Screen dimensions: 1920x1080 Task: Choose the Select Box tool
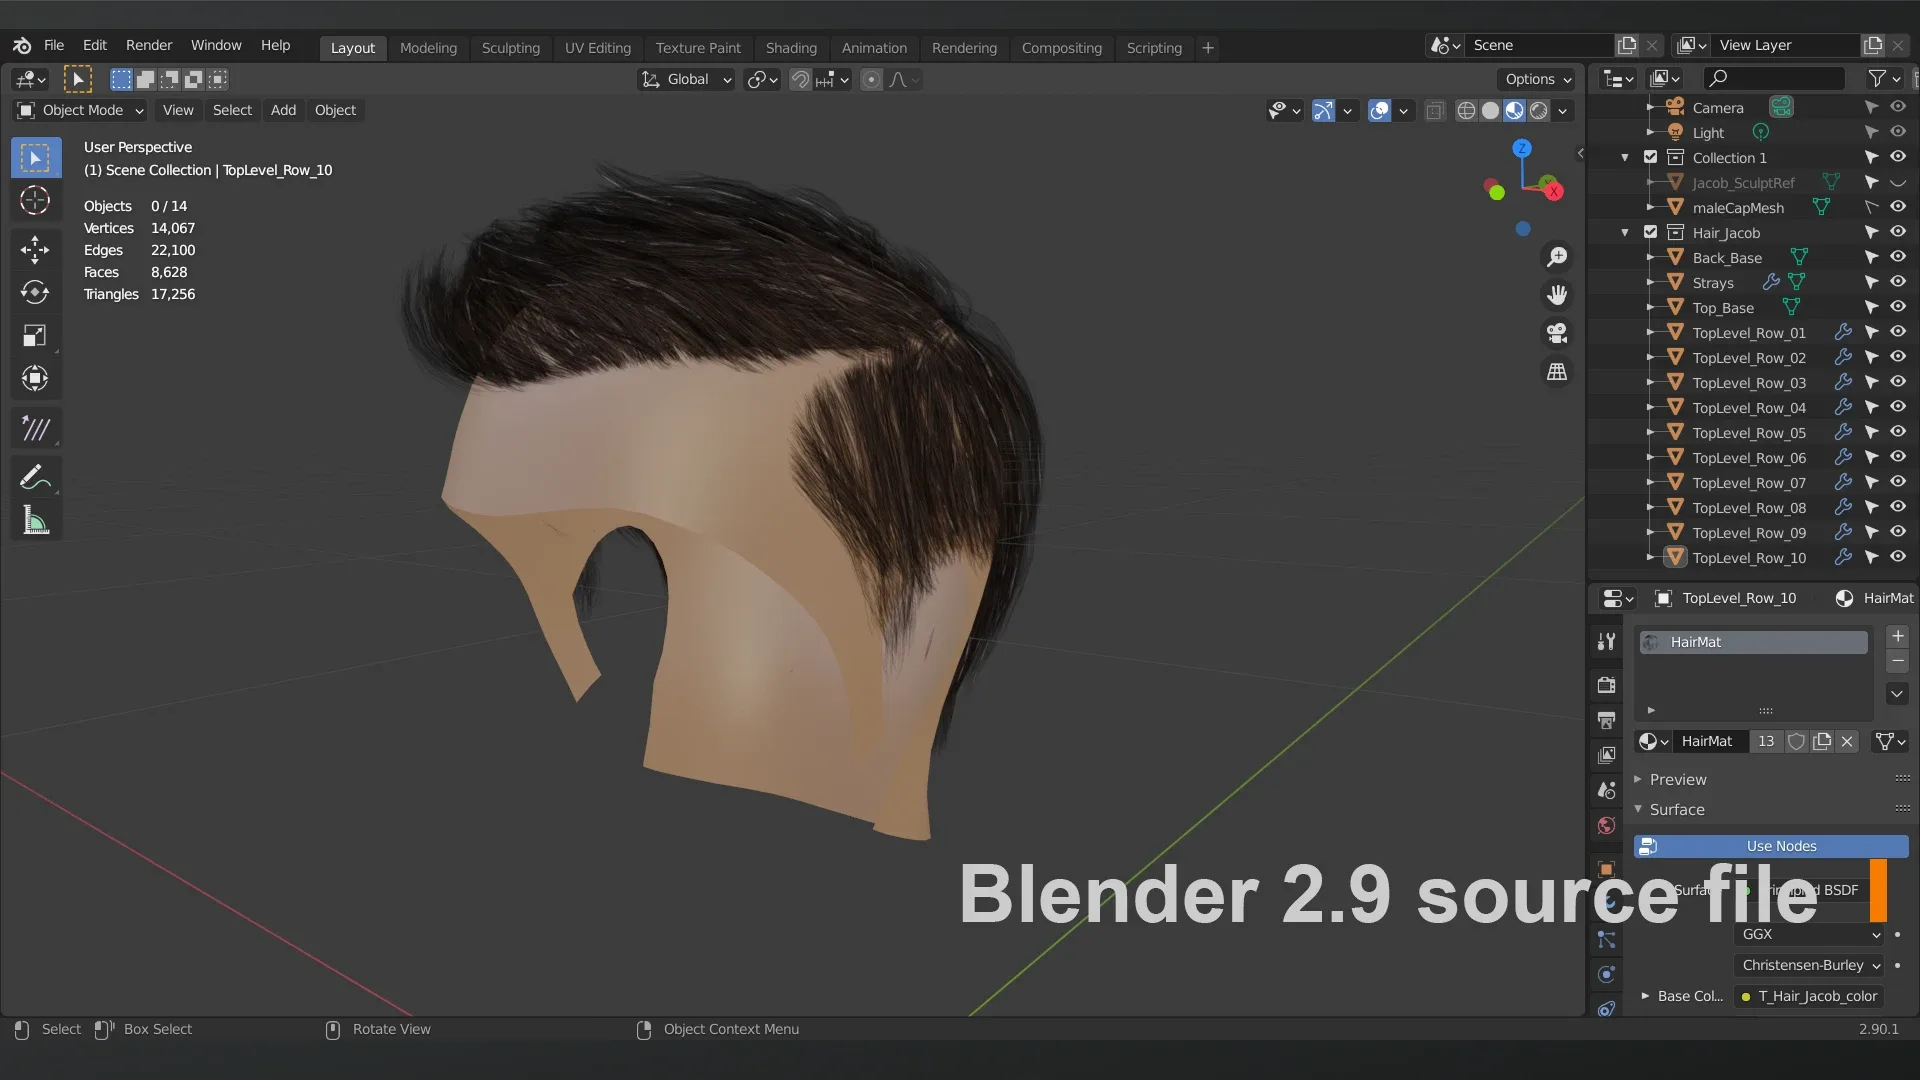[35, 158]
